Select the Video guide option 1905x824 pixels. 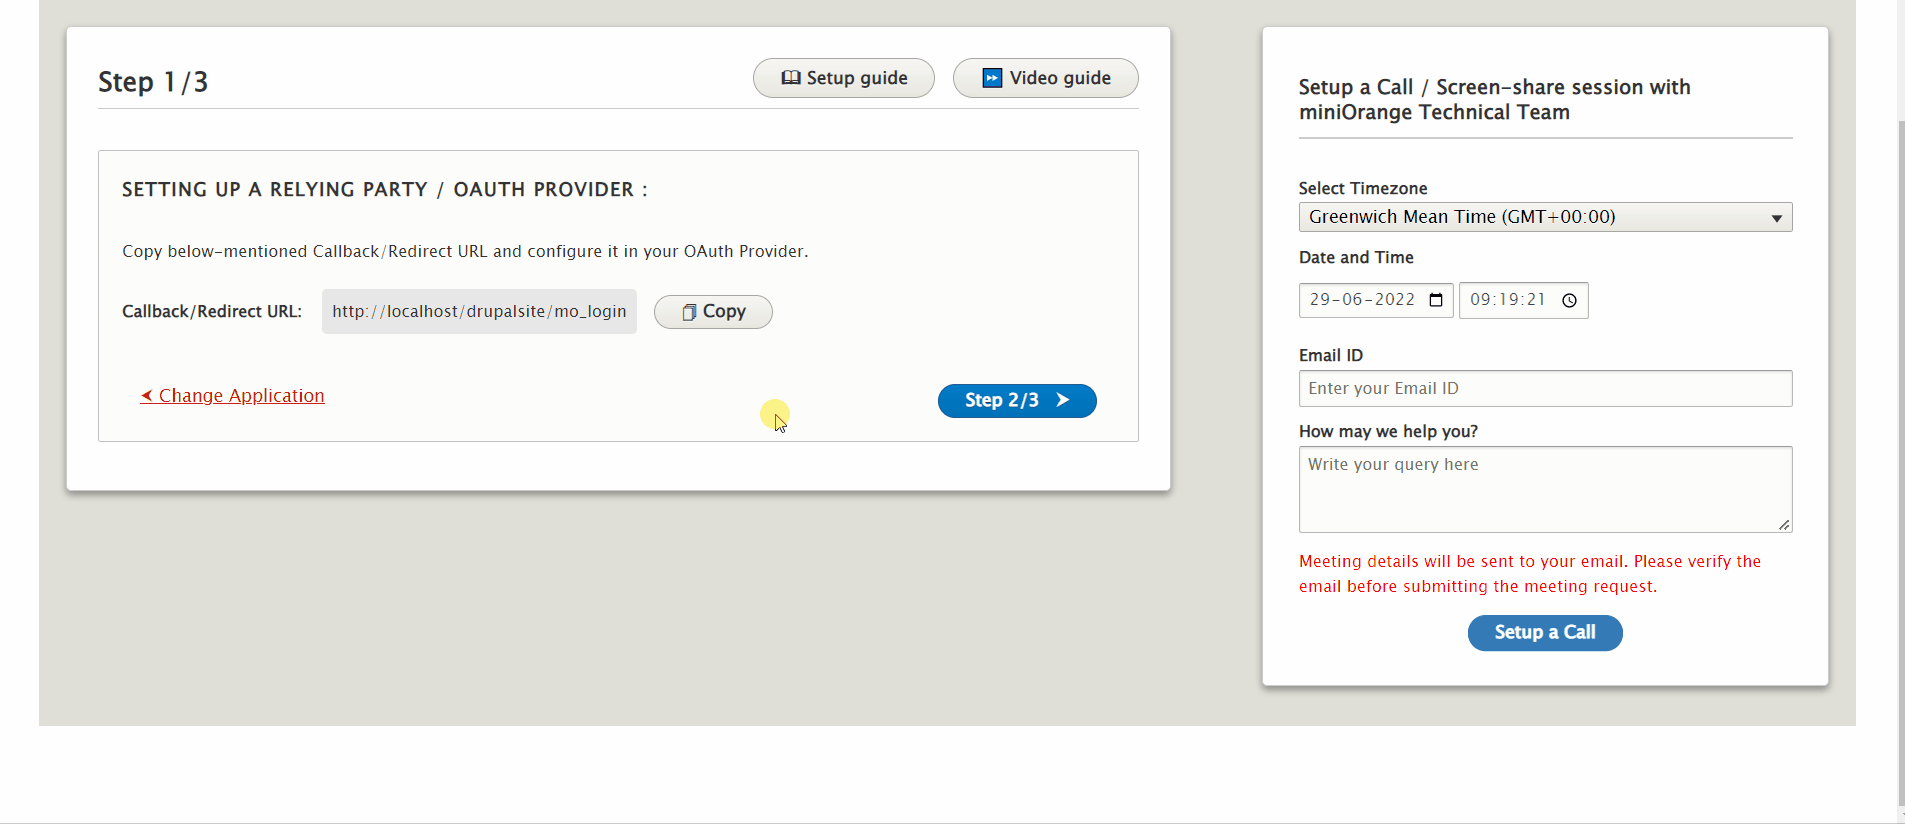tap(1045, 77)
